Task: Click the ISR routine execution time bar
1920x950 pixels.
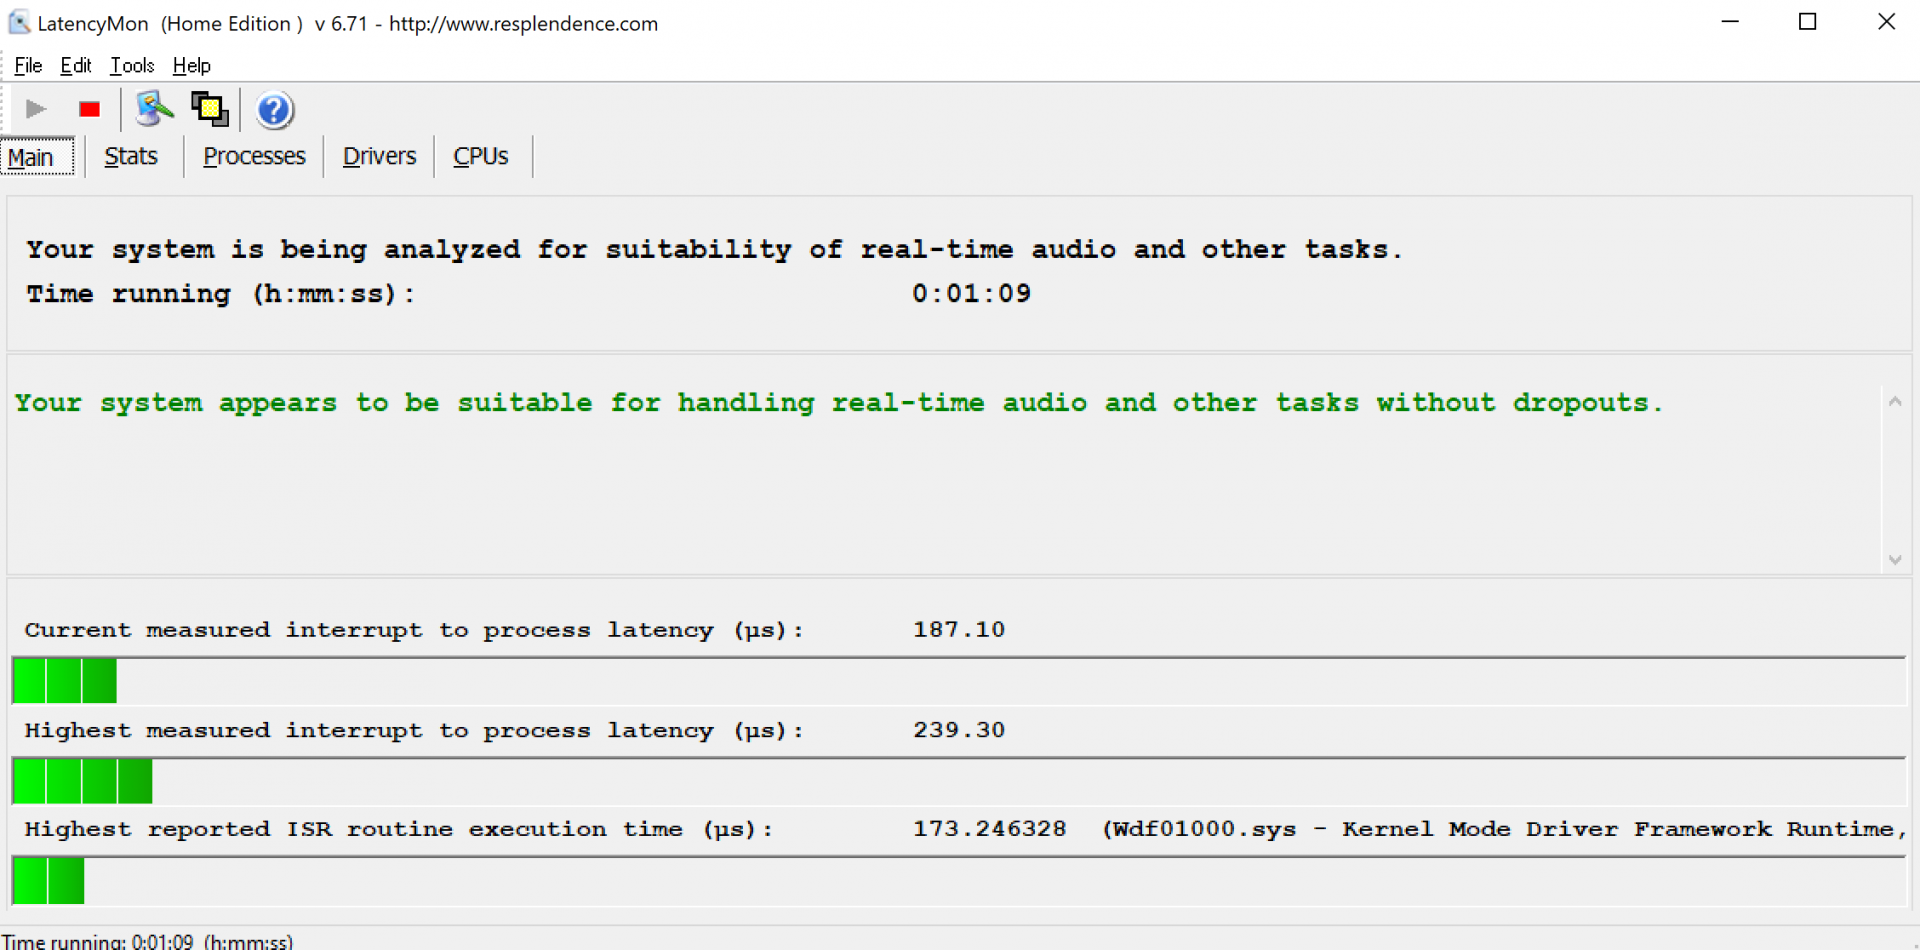Action: [x=49, y=881]
